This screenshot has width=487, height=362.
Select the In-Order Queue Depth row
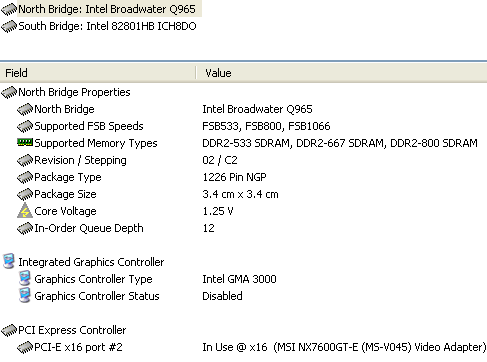pyautogui.click(x=243, y=228)
